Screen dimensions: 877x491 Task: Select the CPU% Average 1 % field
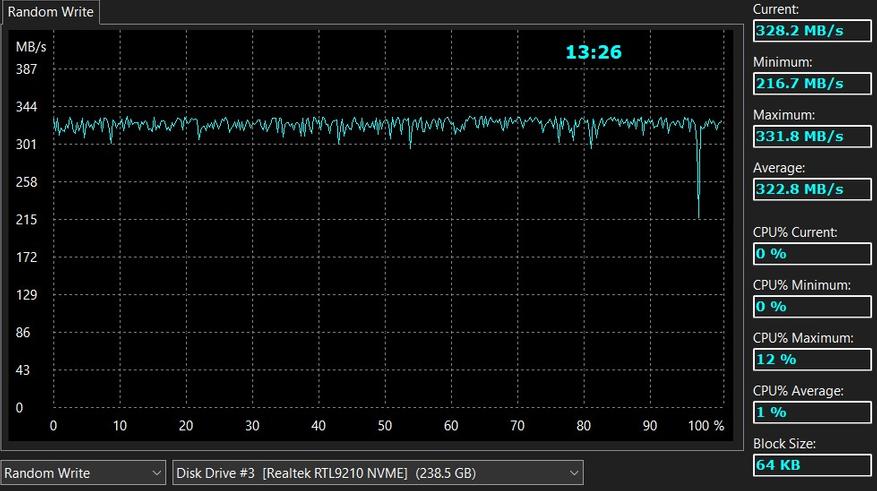point(811,412)
